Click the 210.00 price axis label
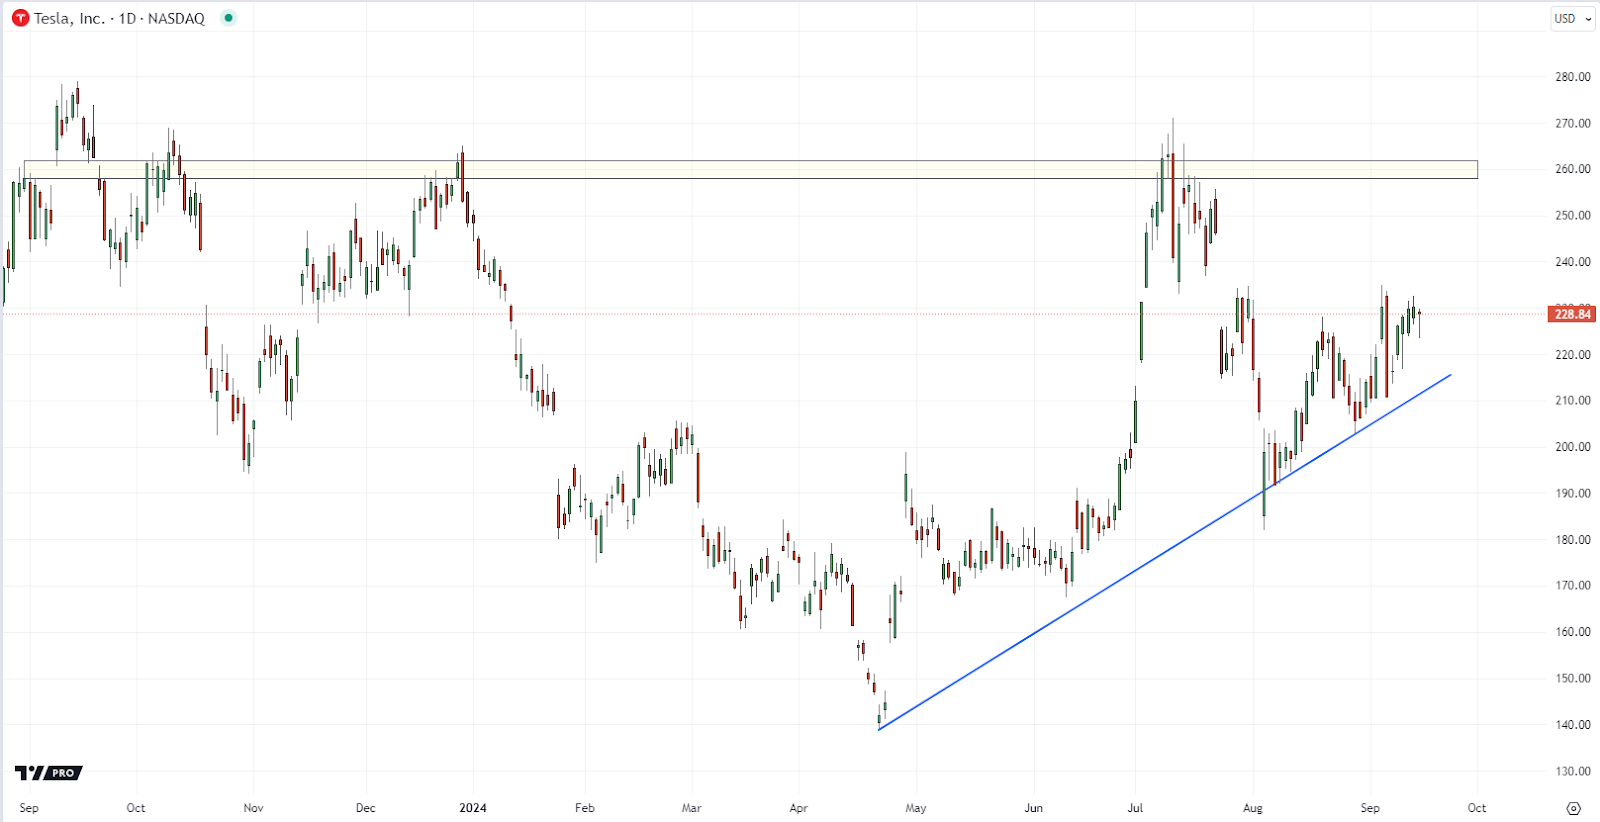This screenshot has width=1600, height=822. tap(1573, 400)
